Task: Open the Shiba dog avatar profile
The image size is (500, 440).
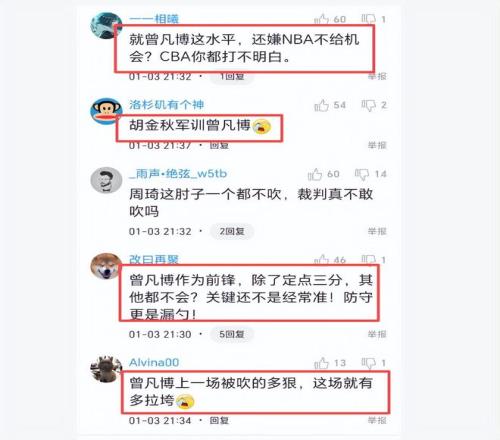Action: [106, 266]
